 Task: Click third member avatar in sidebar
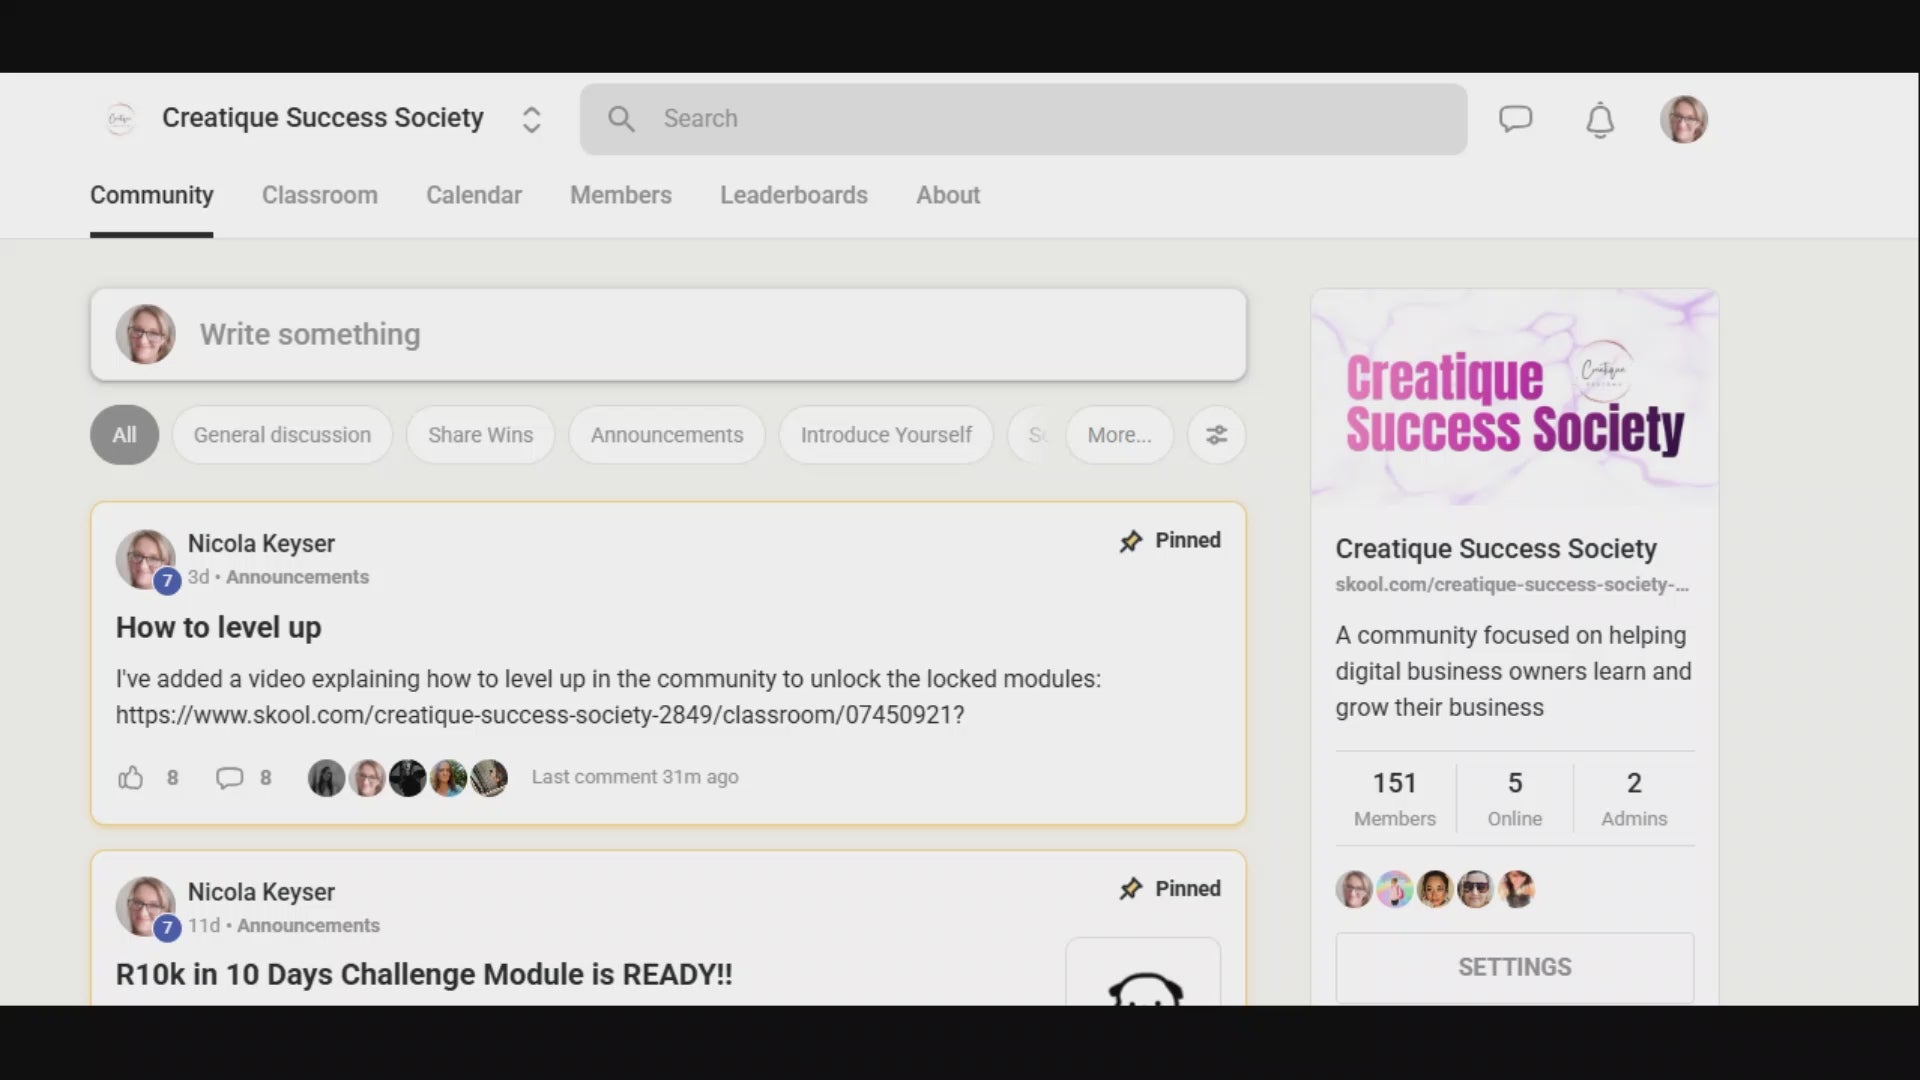click(x=1435, y=889)
